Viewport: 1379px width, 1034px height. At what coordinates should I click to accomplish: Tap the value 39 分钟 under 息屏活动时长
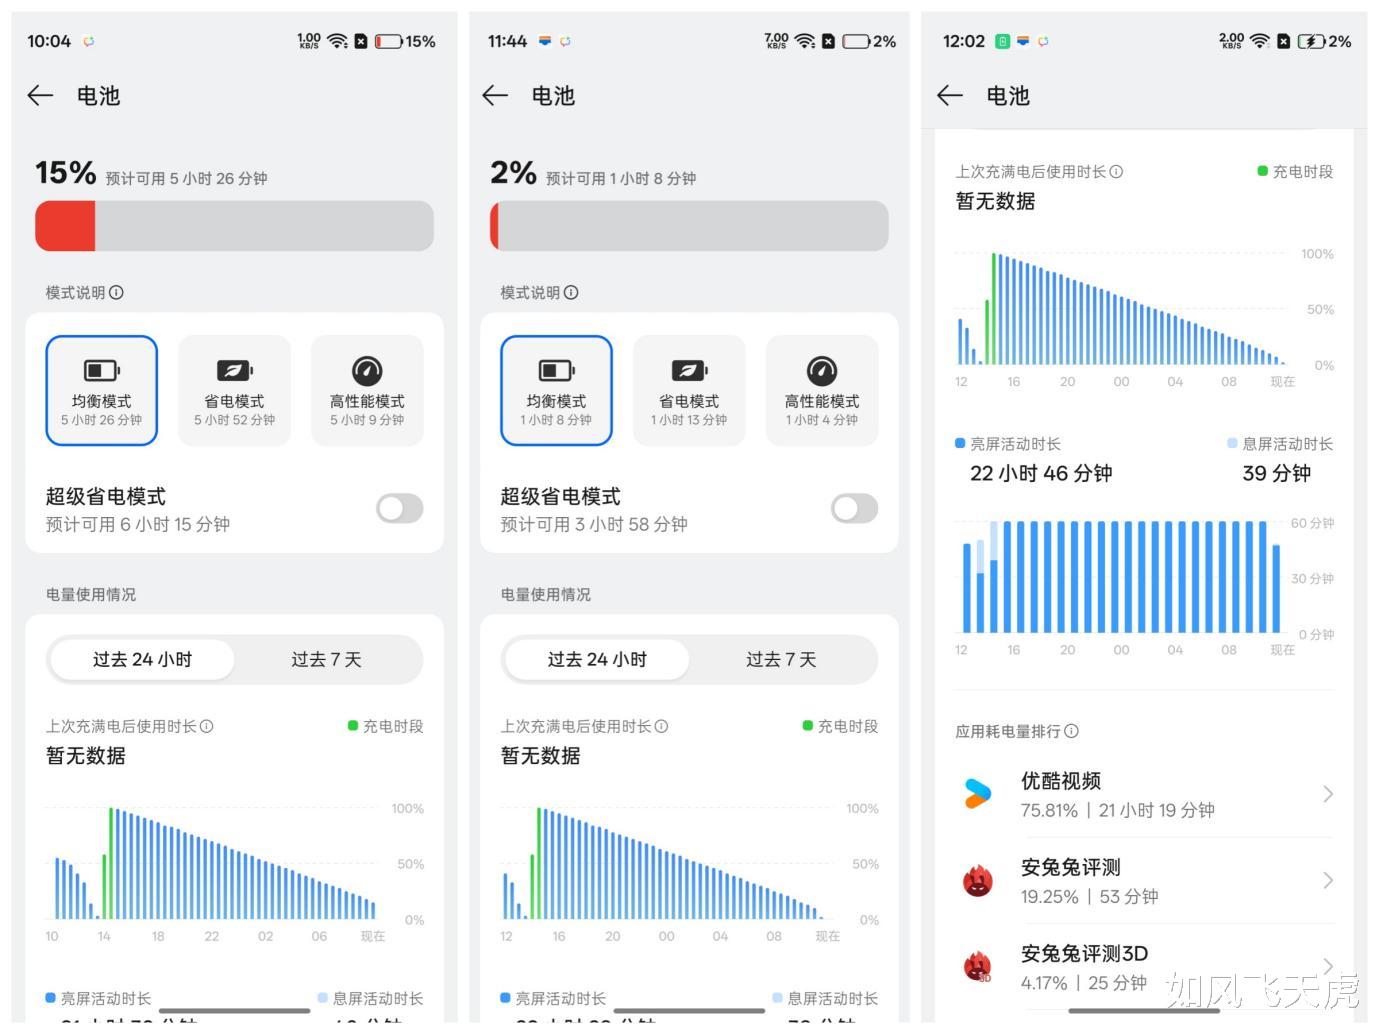coord(1276,473)
